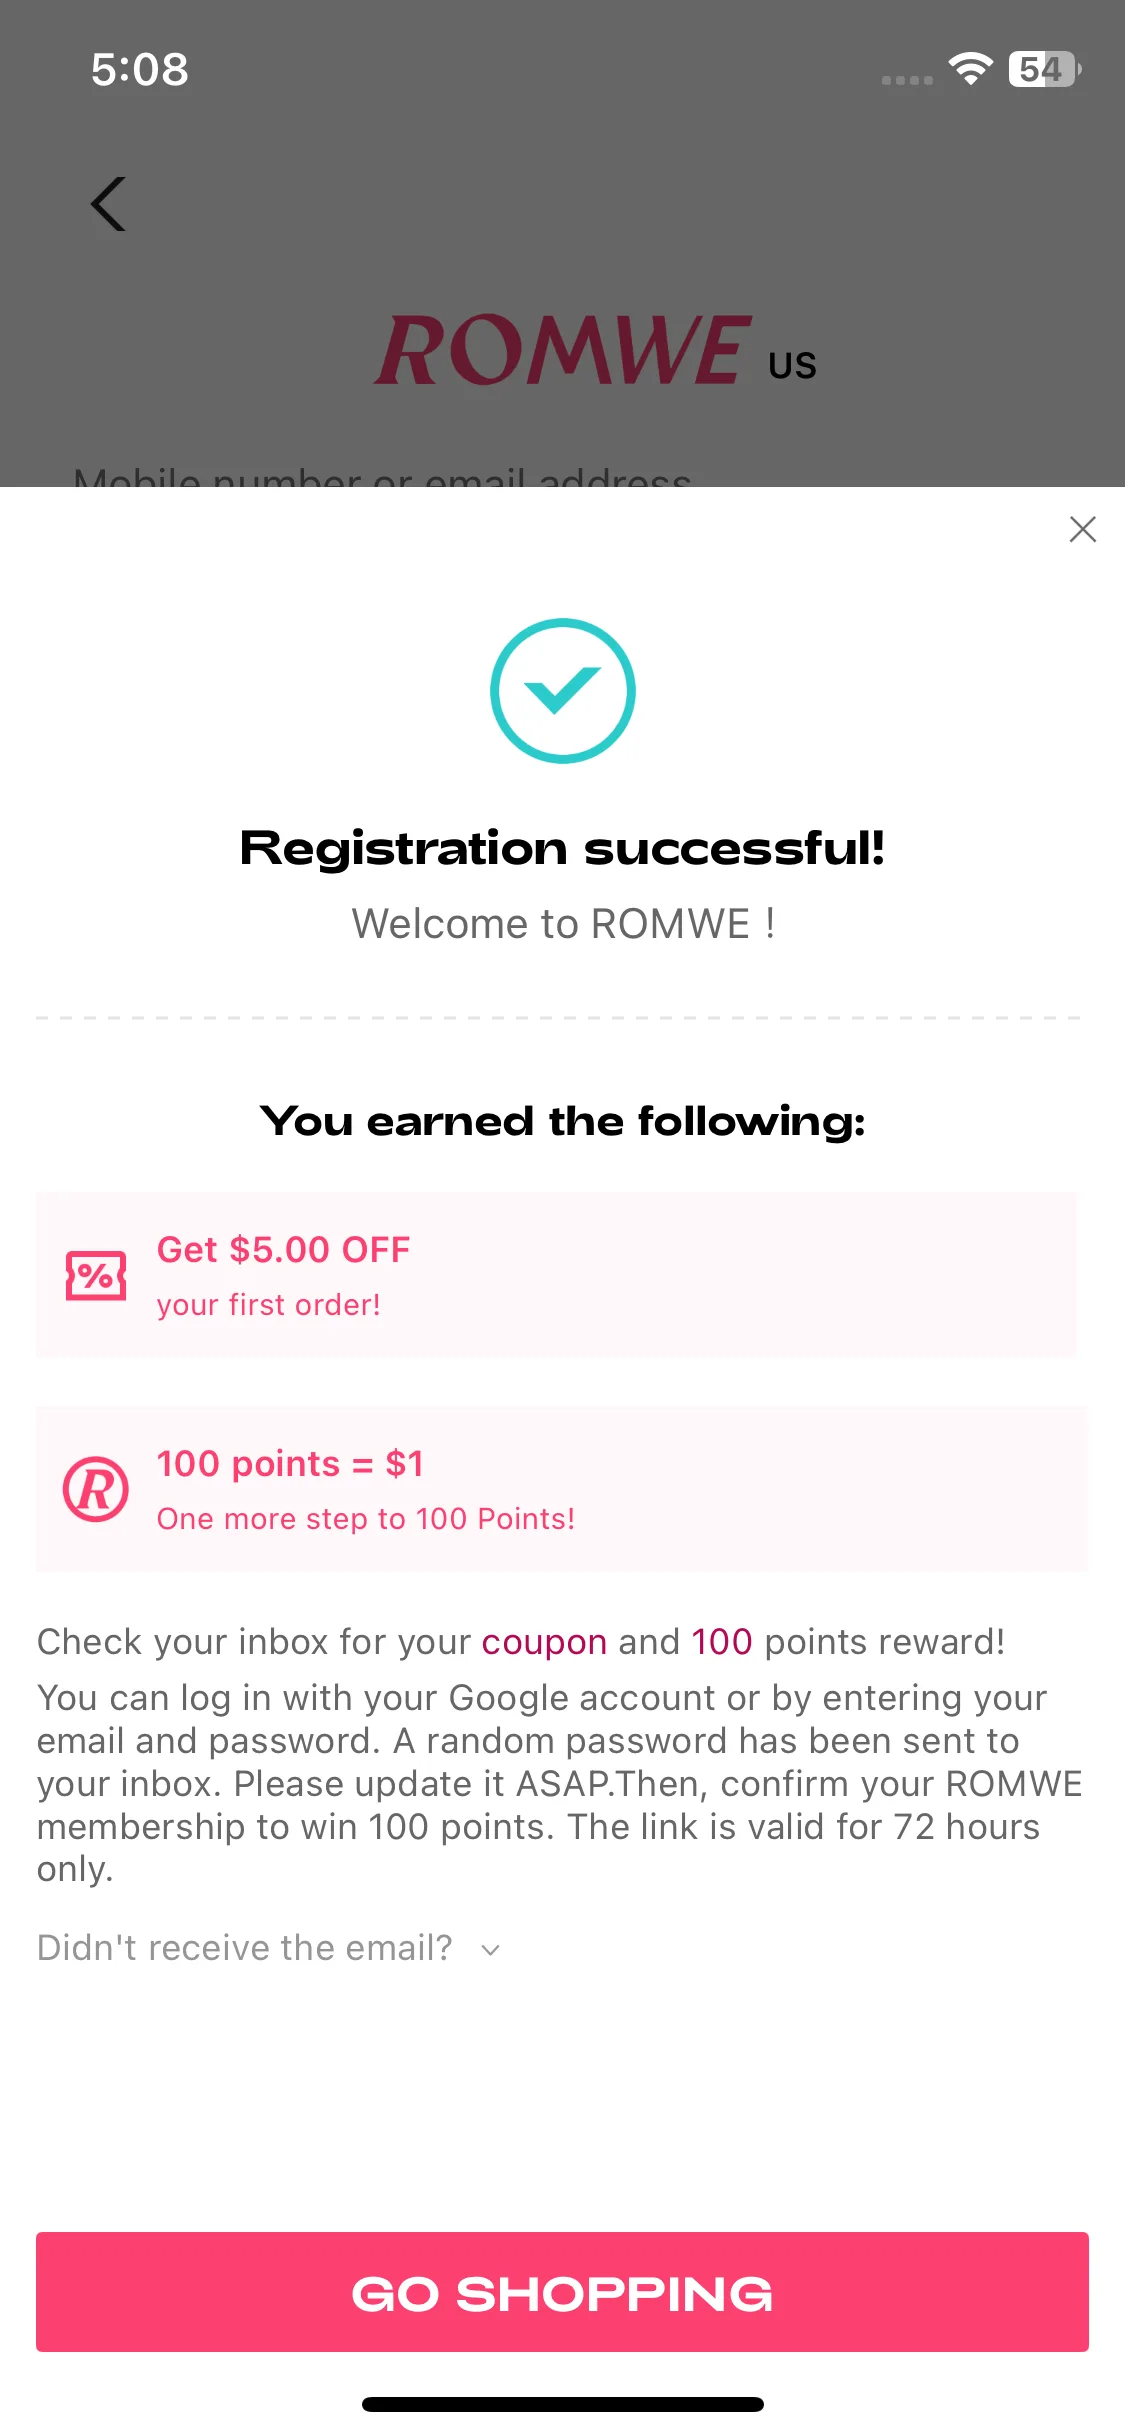1125x2436 pixels.
Task: Tap the coupon link in inbox message
Action: pos(544,1642)
